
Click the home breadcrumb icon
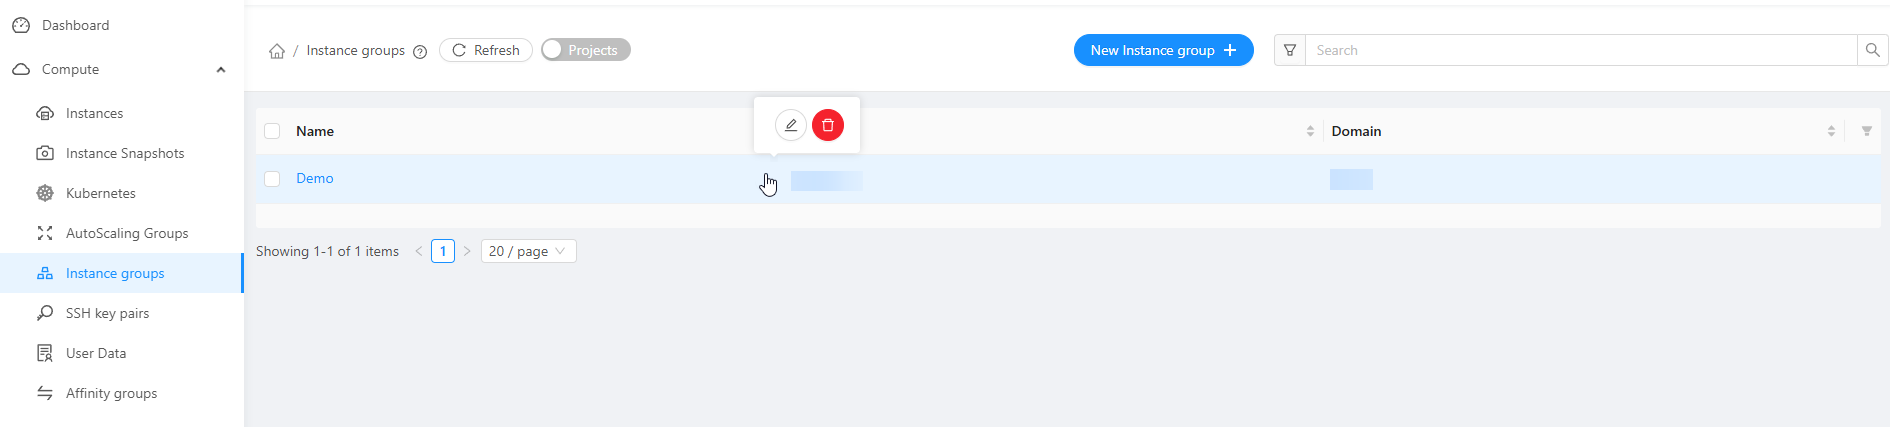(x=277, y=51)
